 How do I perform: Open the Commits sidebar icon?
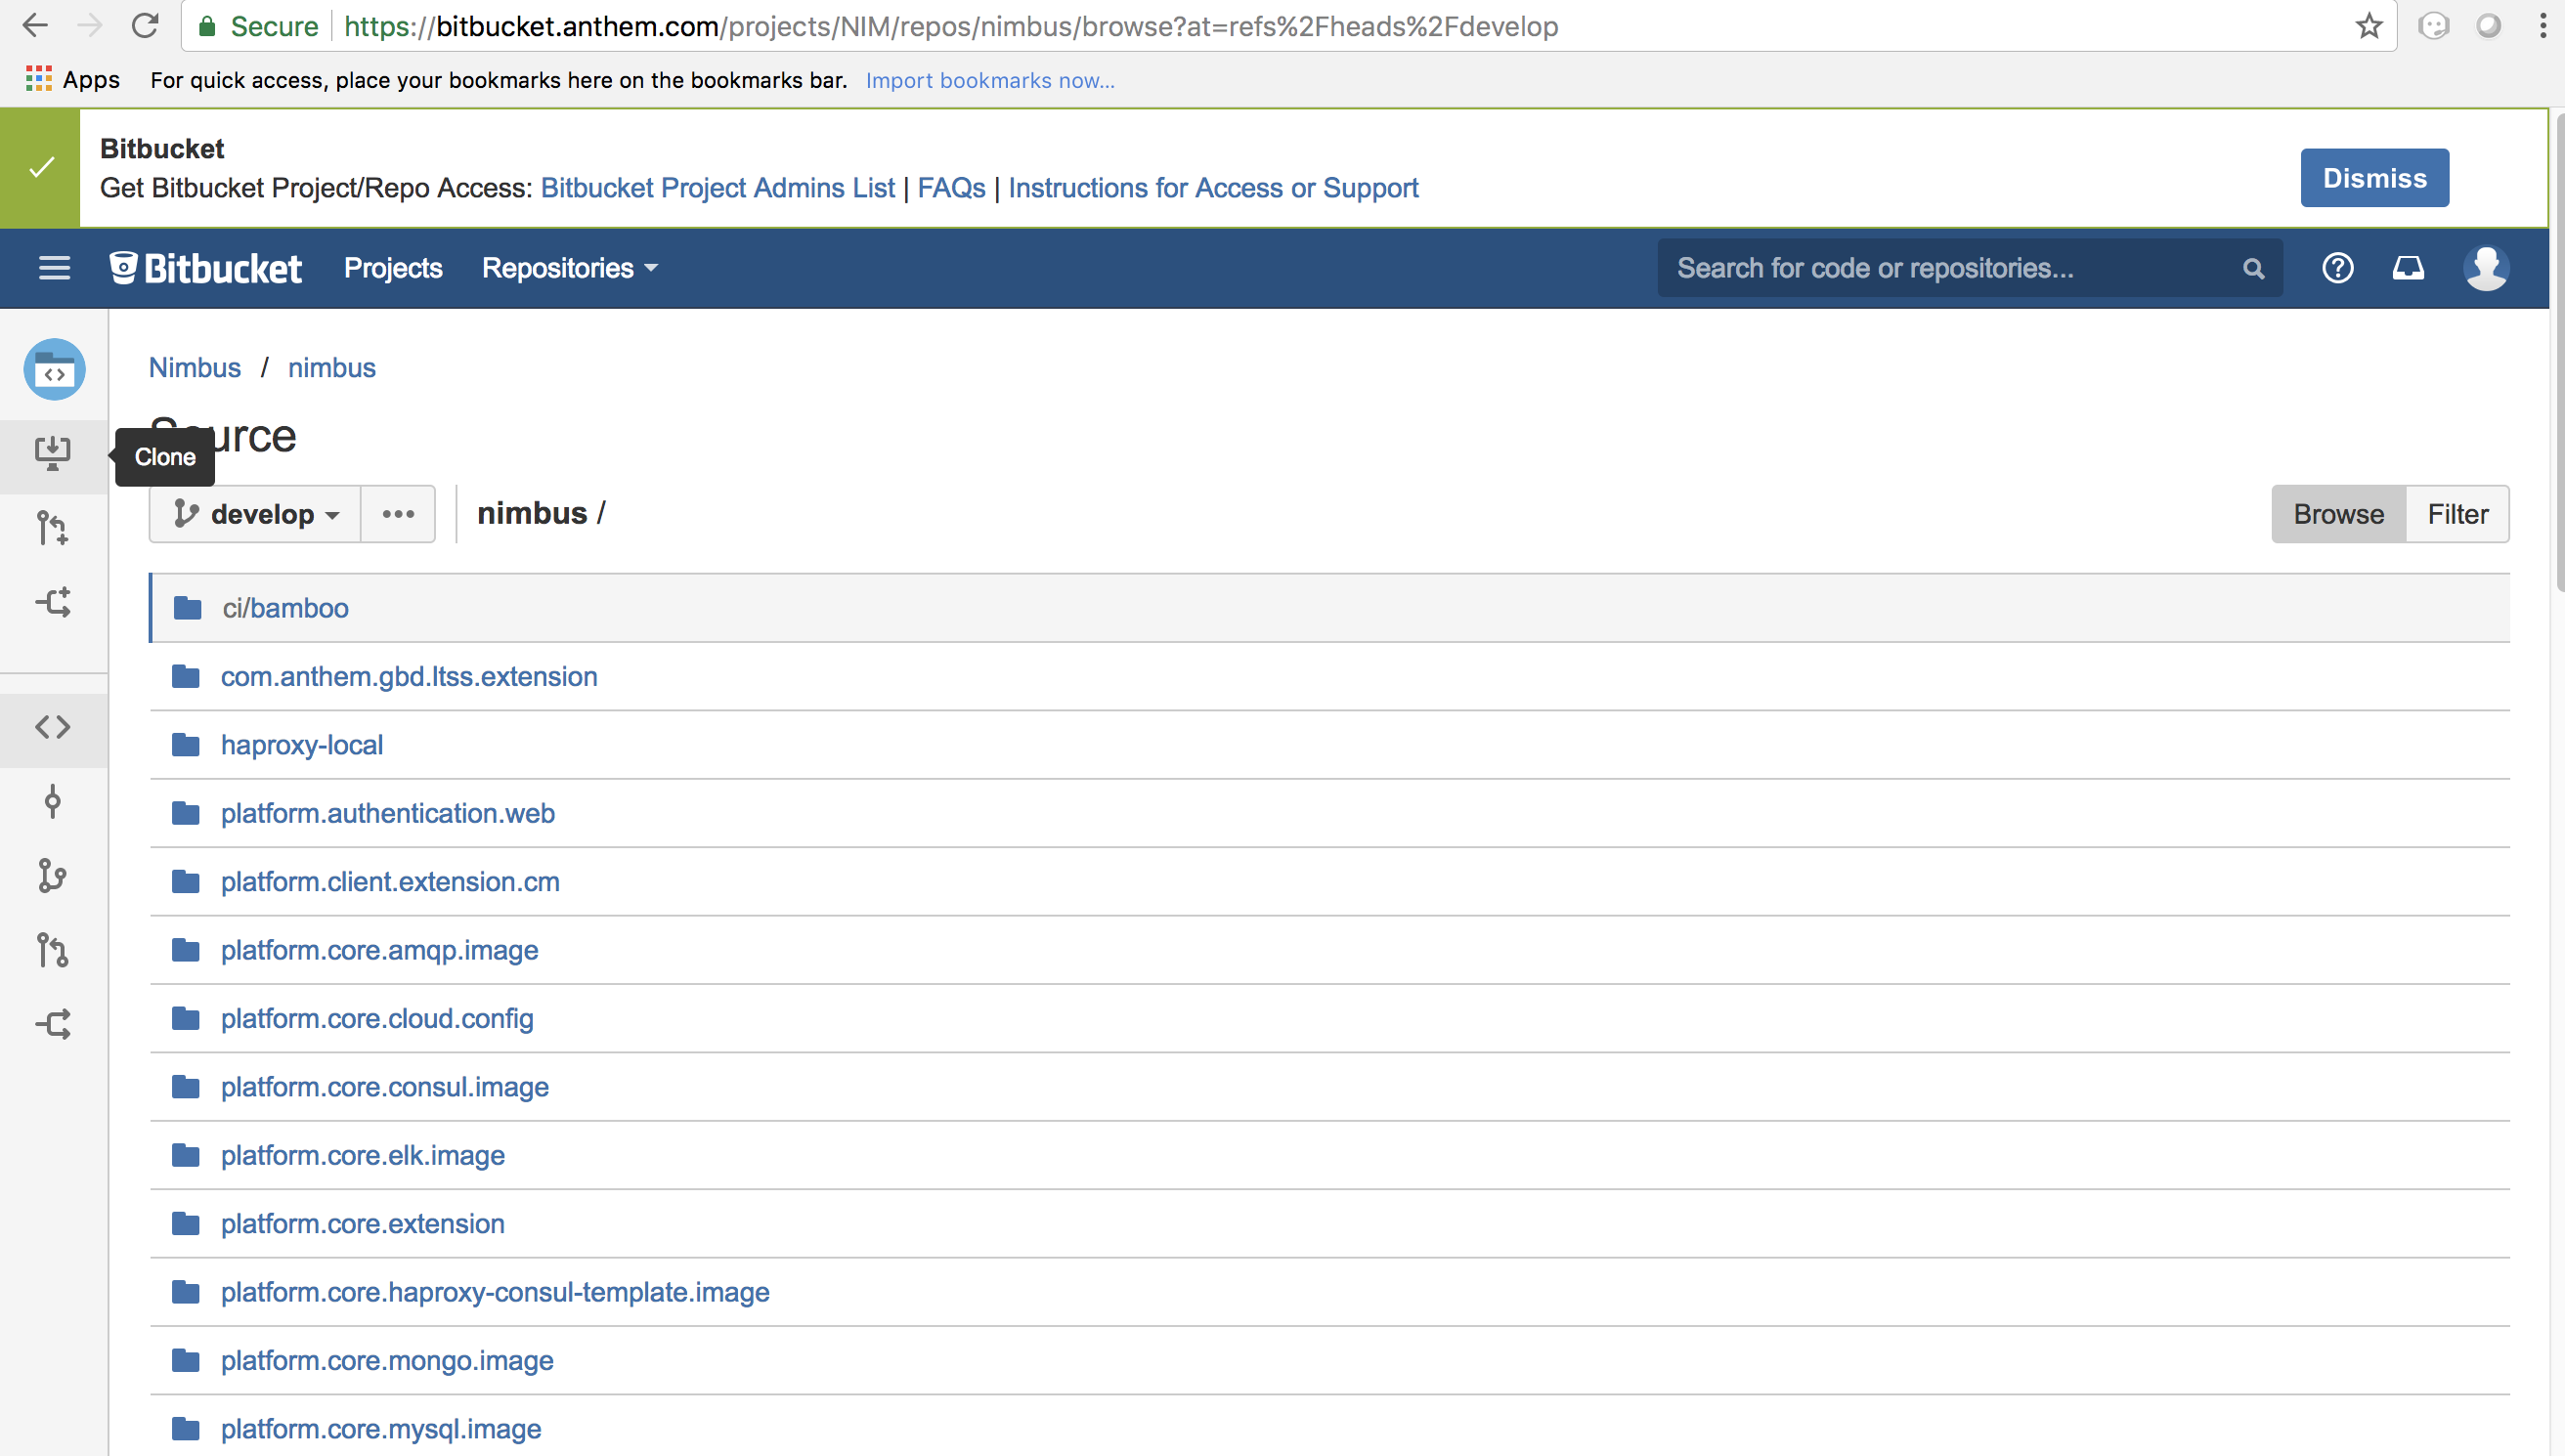(x=52, y=802)
